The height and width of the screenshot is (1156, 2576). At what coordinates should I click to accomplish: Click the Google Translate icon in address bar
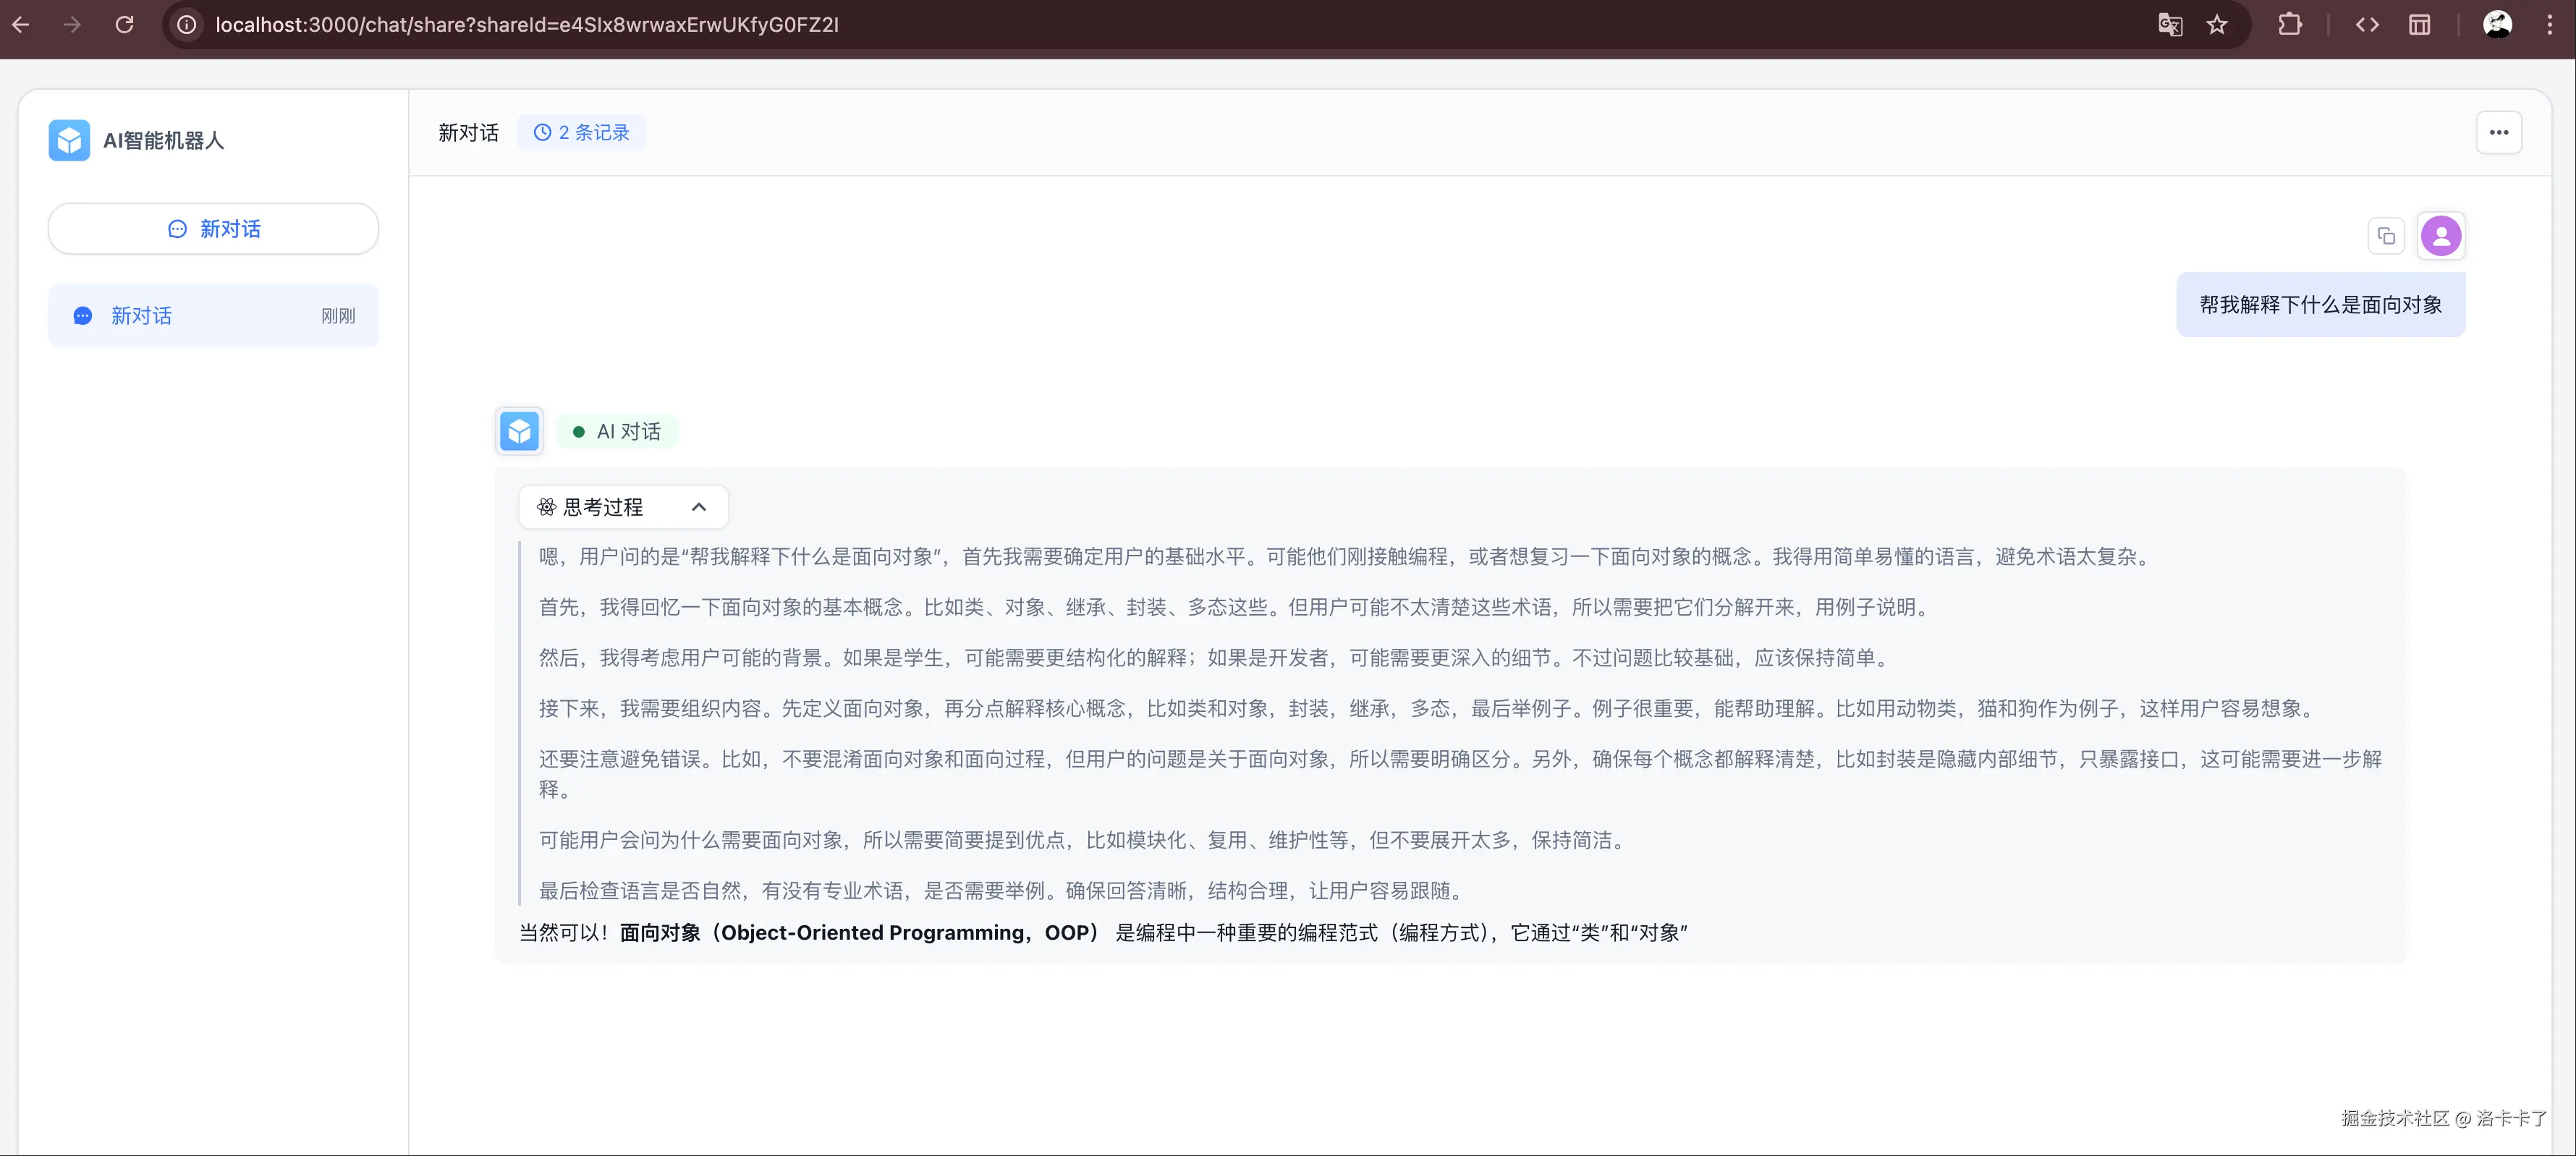pos(2169,24)
